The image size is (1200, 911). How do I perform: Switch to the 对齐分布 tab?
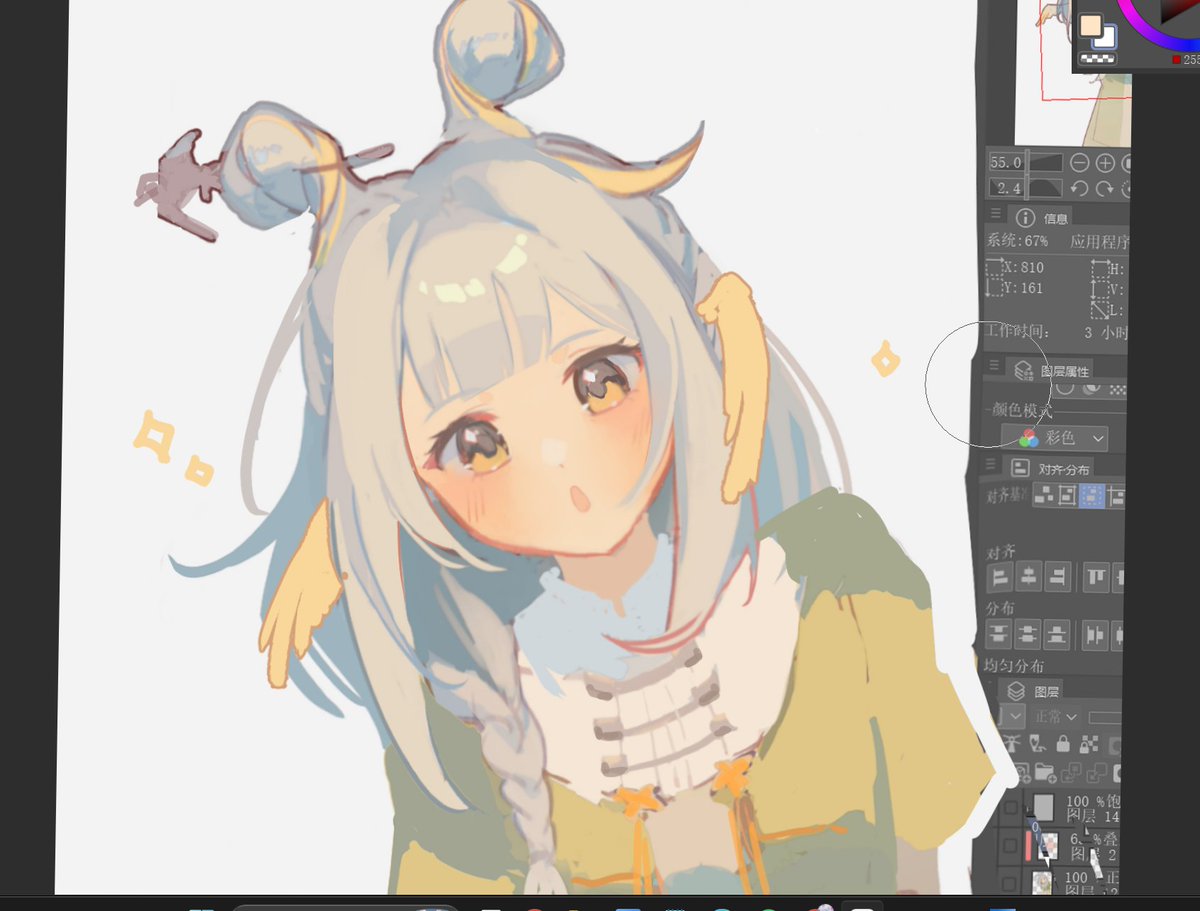[x=1050, y=469]
